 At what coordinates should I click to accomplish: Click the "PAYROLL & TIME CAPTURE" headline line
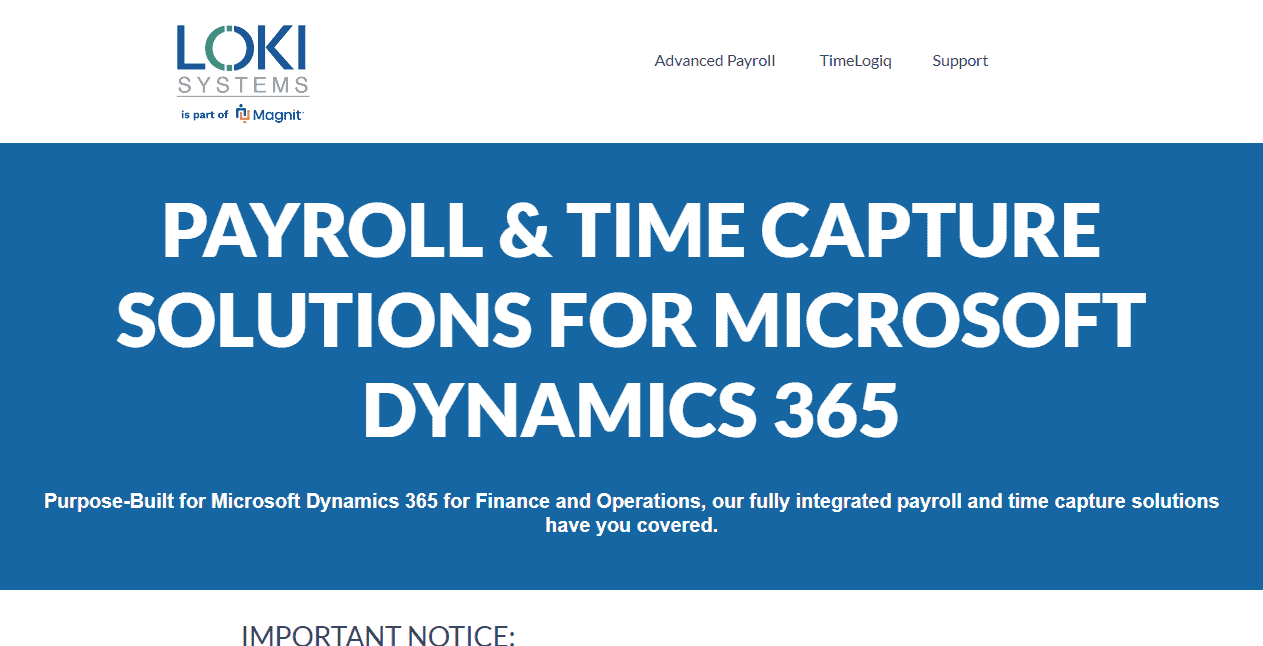point(630,230)
